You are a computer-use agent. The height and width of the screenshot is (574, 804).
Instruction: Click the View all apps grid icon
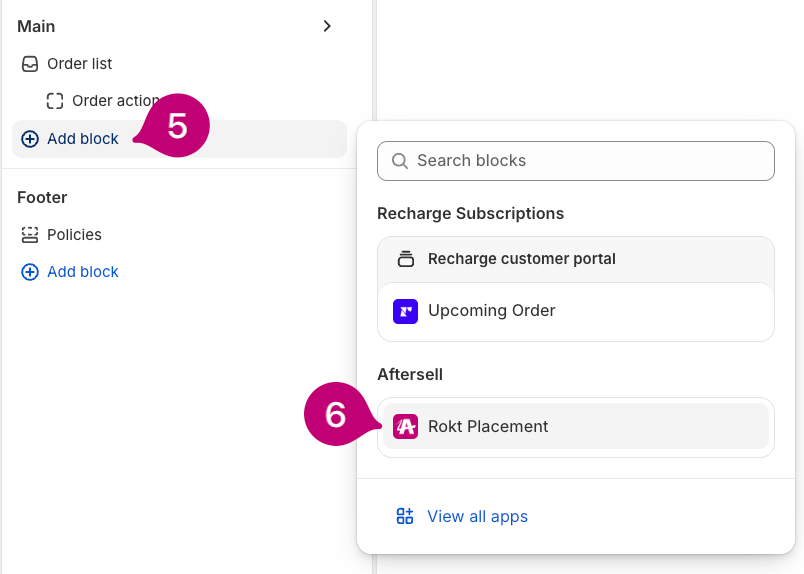pos(405,516)
